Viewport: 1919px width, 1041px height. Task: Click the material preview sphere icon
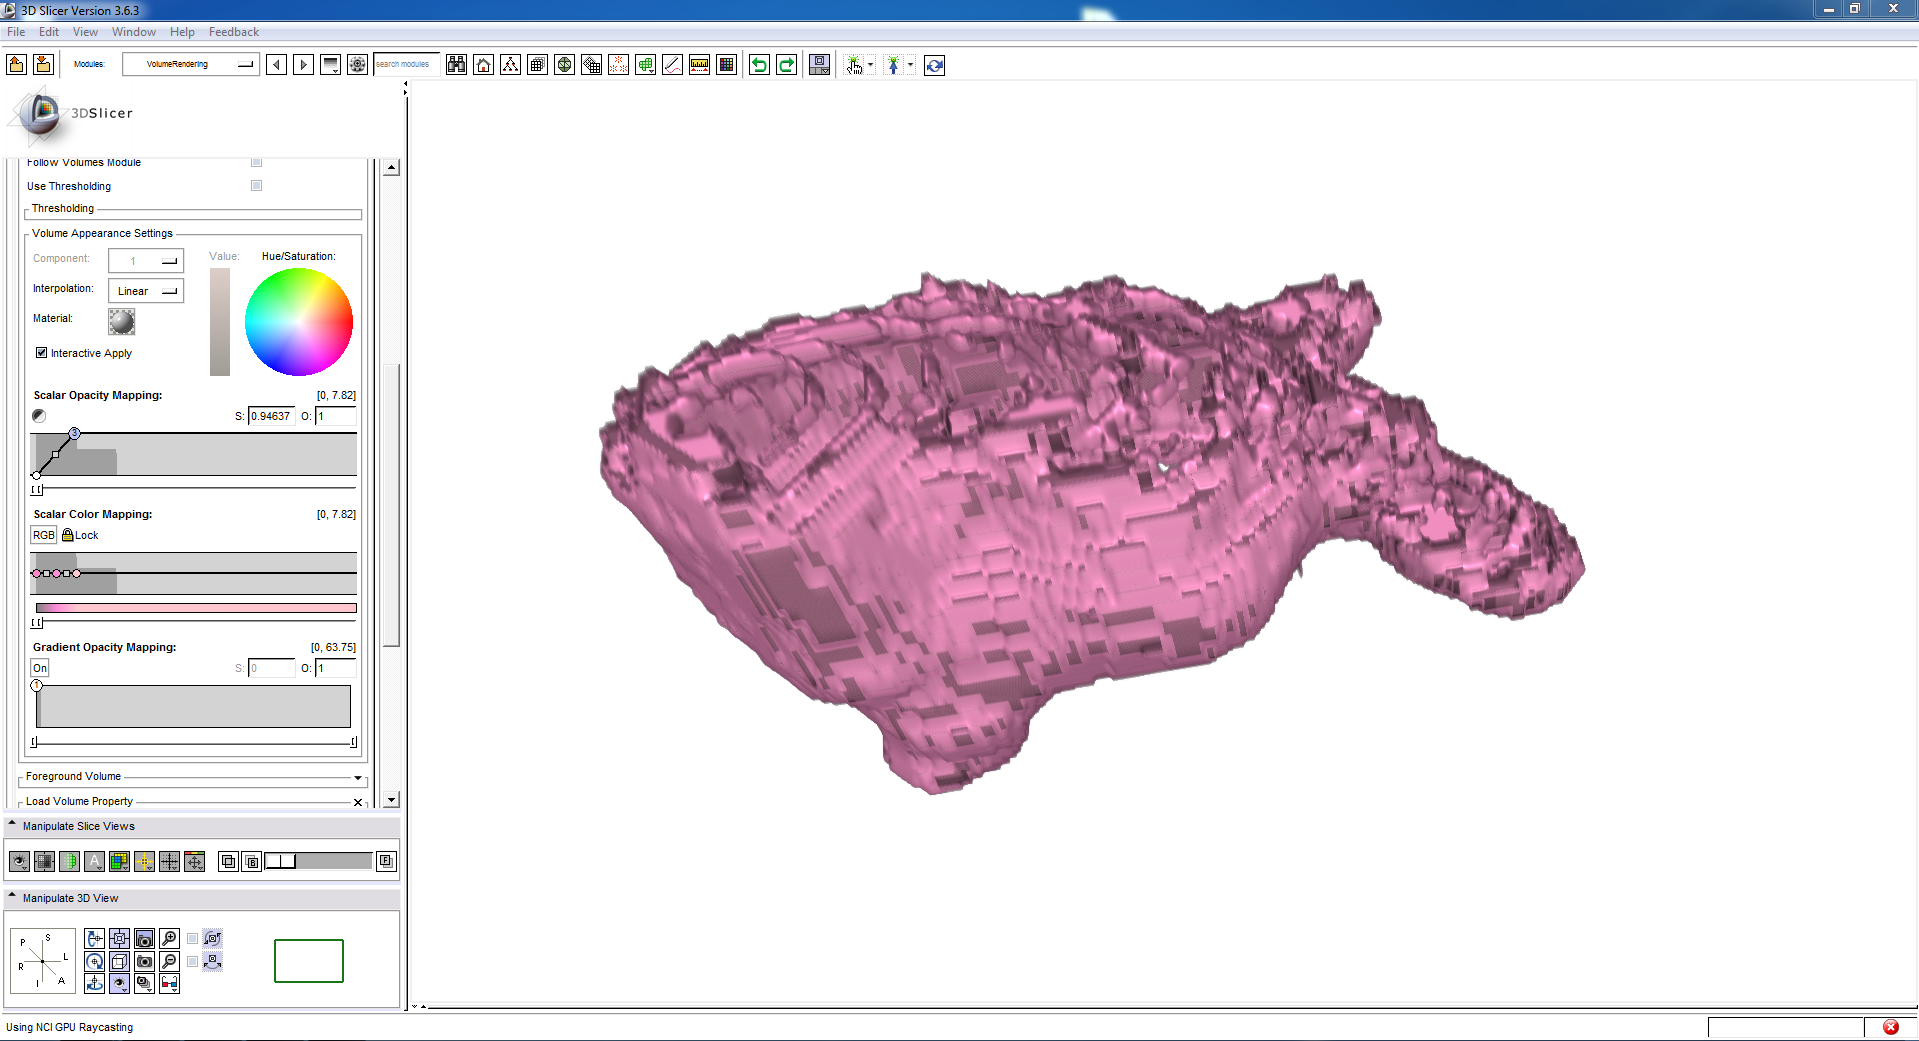point(121,321)
